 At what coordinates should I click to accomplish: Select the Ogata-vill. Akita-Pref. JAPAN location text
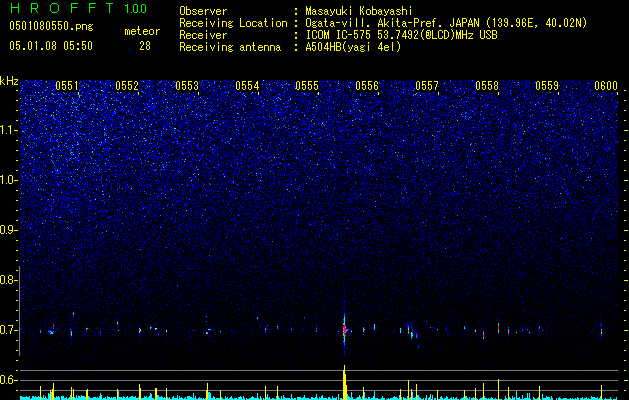tap(446, 23)
